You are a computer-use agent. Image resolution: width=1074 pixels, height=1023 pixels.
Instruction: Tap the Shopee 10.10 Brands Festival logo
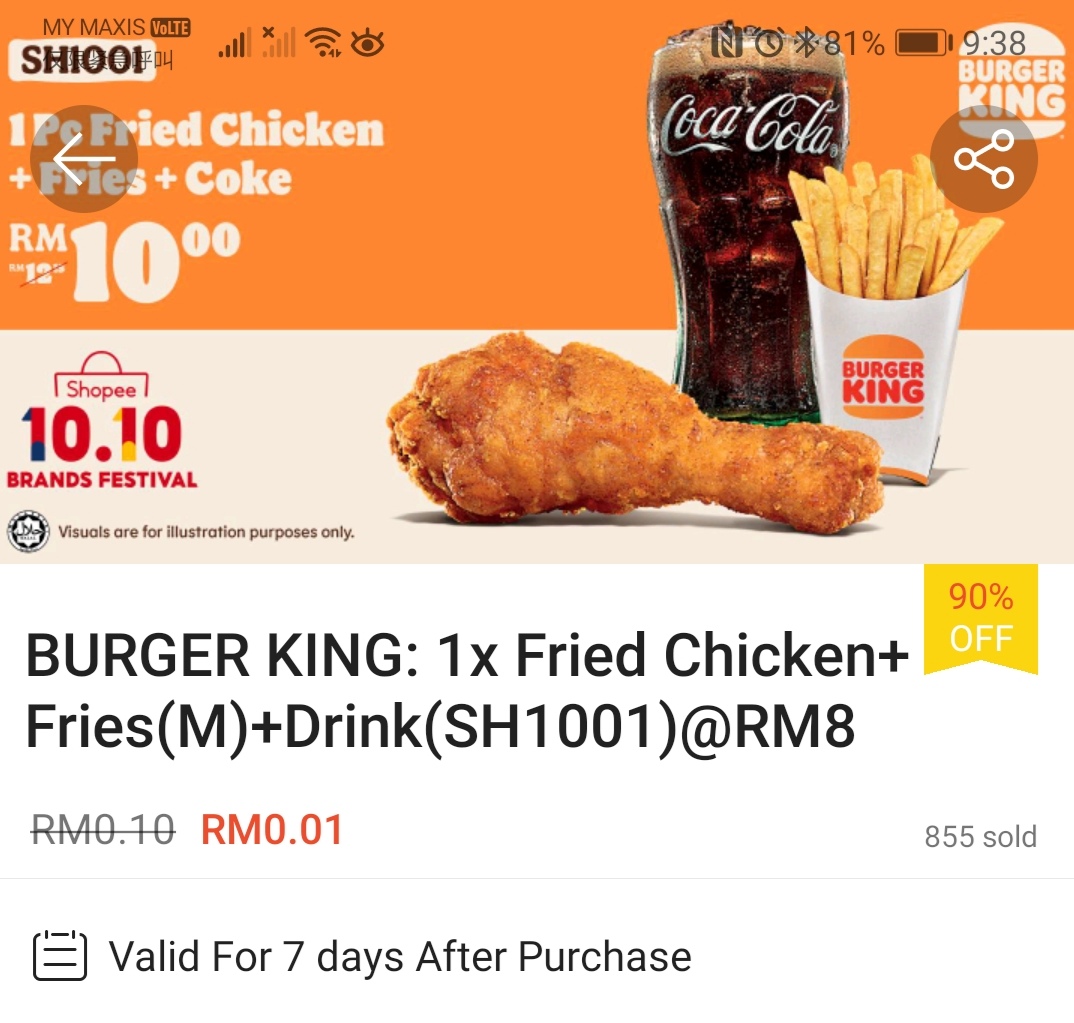coord(101,420)
